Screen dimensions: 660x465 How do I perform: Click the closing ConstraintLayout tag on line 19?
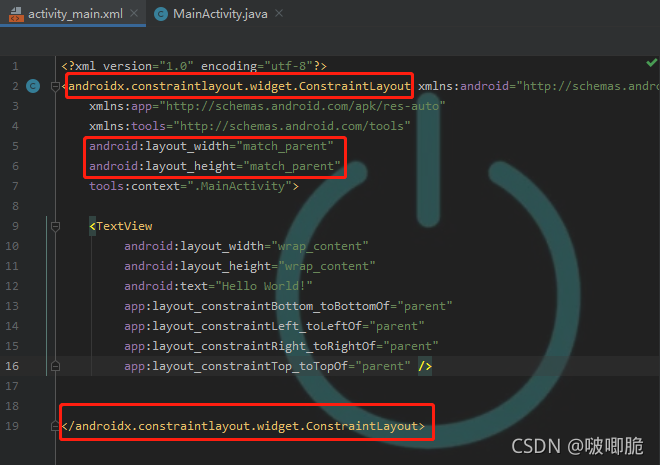[x=243, y=426]
